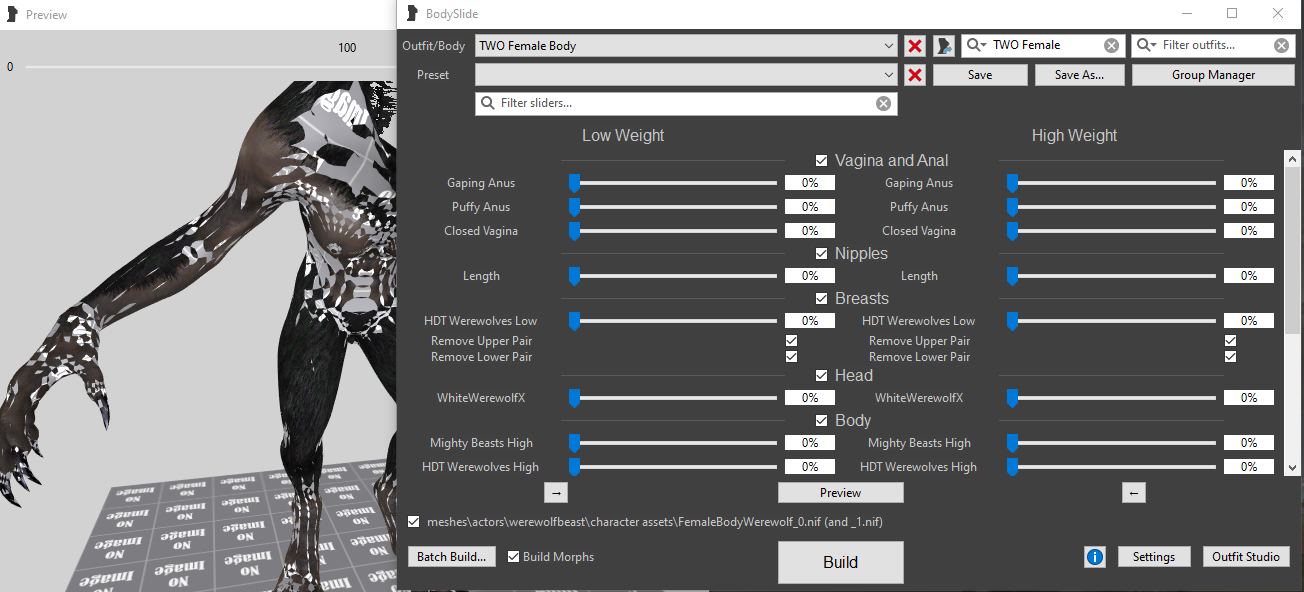Edit high weight Closed Vagina percent value

(1248, 231)
